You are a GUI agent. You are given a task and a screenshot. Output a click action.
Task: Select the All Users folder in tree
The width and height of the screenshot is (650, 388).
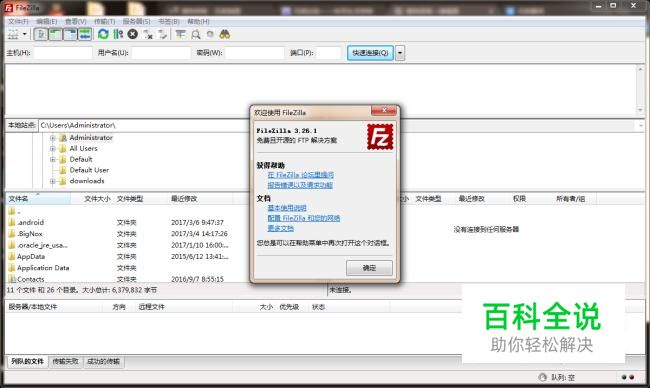click(83, 148)
